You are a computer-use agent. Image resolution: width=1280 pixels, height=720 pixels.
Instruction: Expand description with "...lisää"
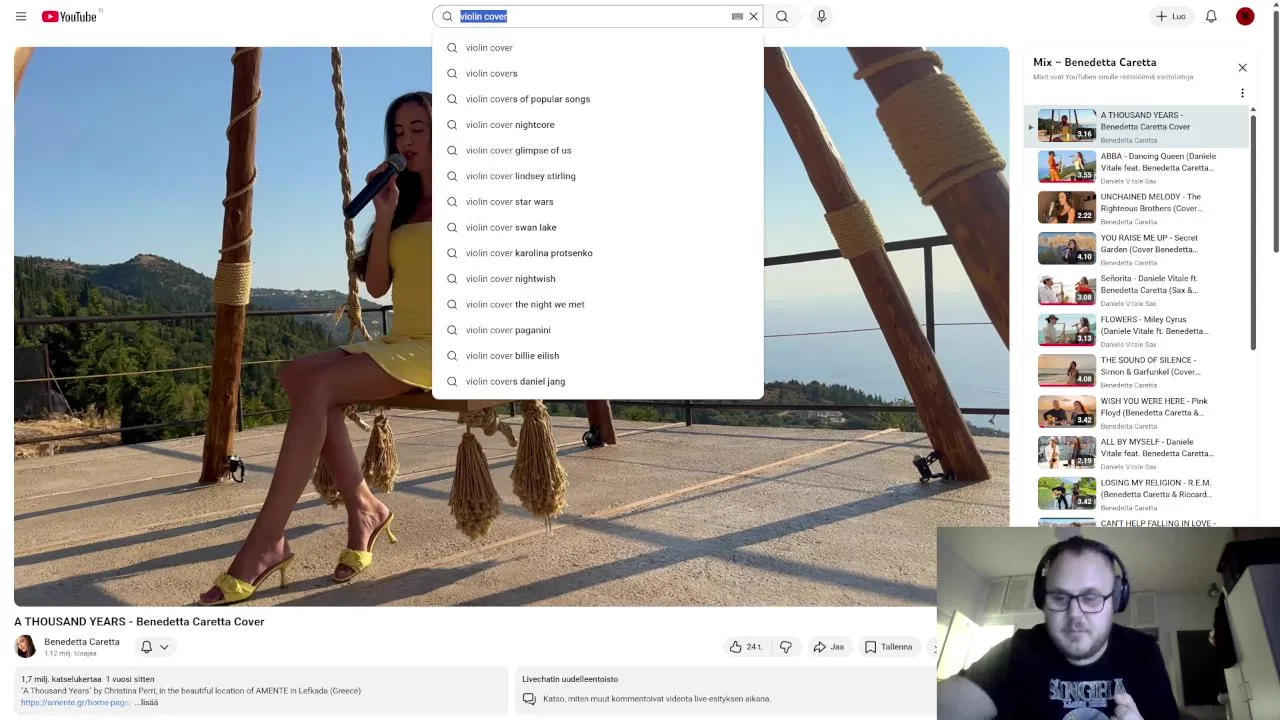(x=146, y=702)
